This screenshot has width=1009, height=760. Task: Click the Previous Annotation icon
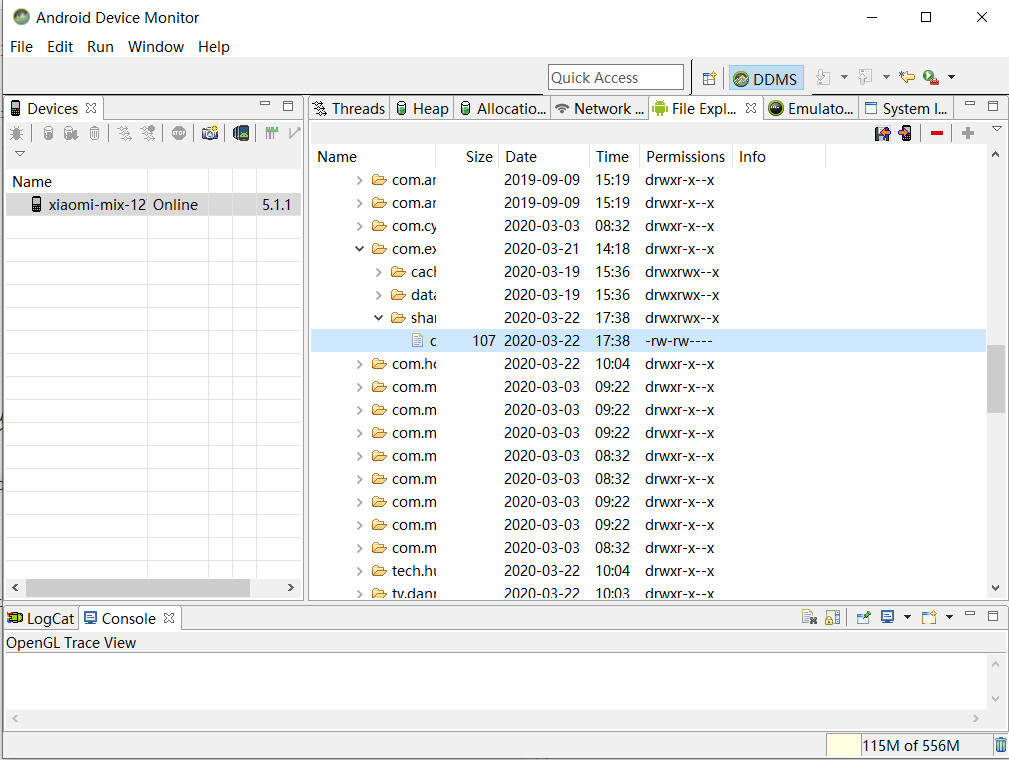pyautogui.click(x=865, y=77)
